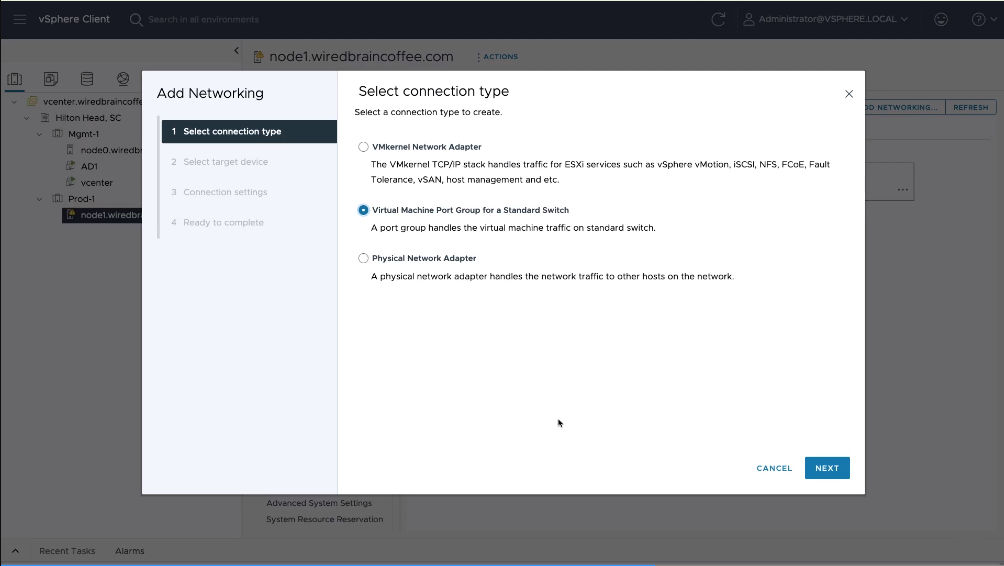Collapse the Hilton Head, SC datacenter node
This screenshot has height=566, width=1004.
[27, 117]
